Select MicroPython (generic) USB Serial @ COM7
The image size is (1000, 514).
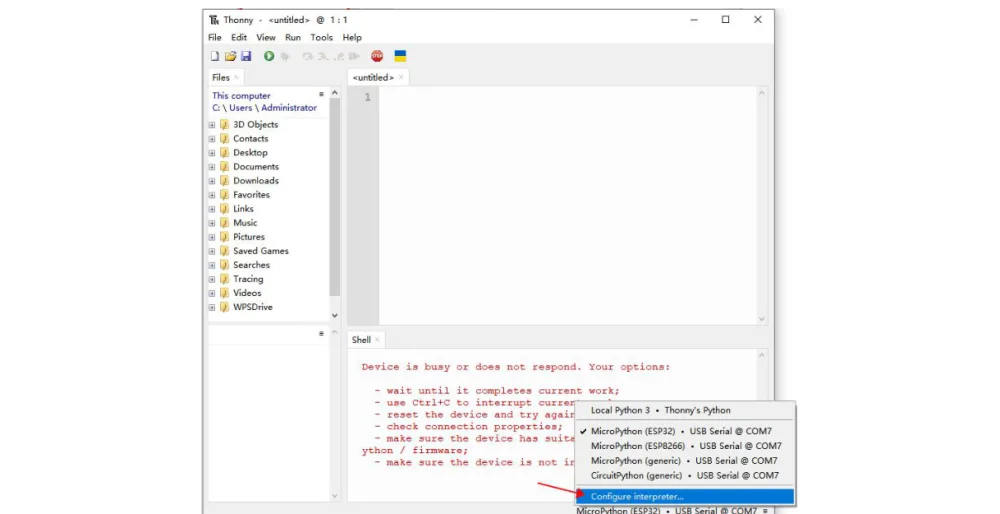pos(685,460)
